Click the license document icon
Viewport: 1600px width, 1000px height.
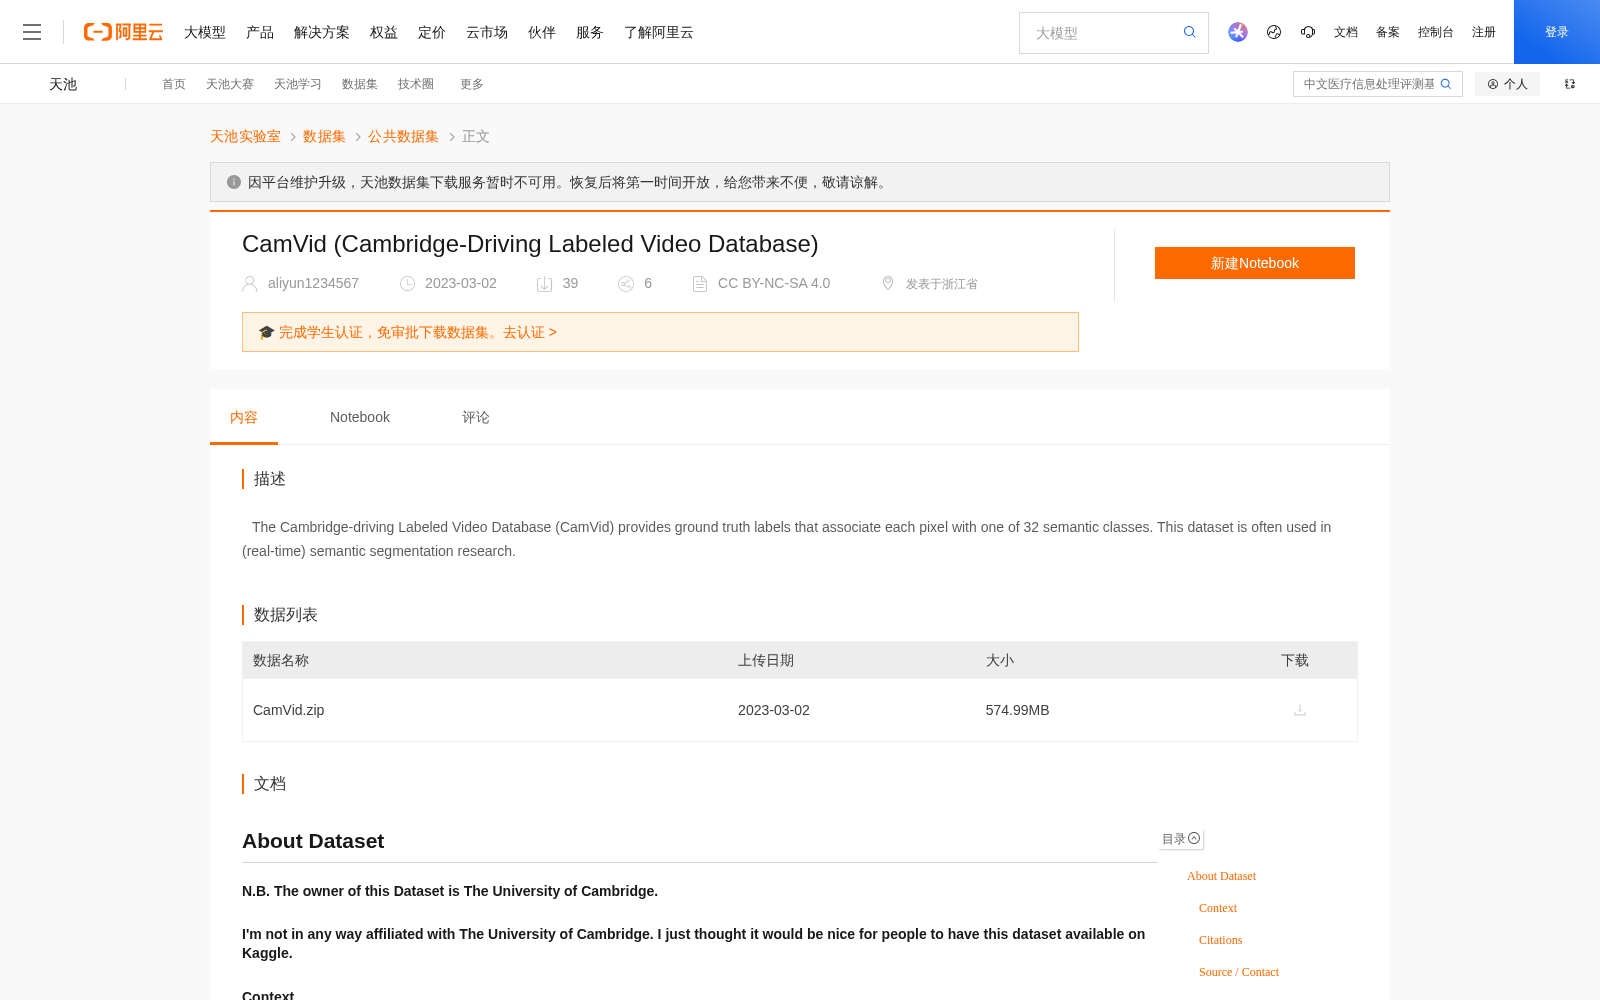tap(700, 284)
